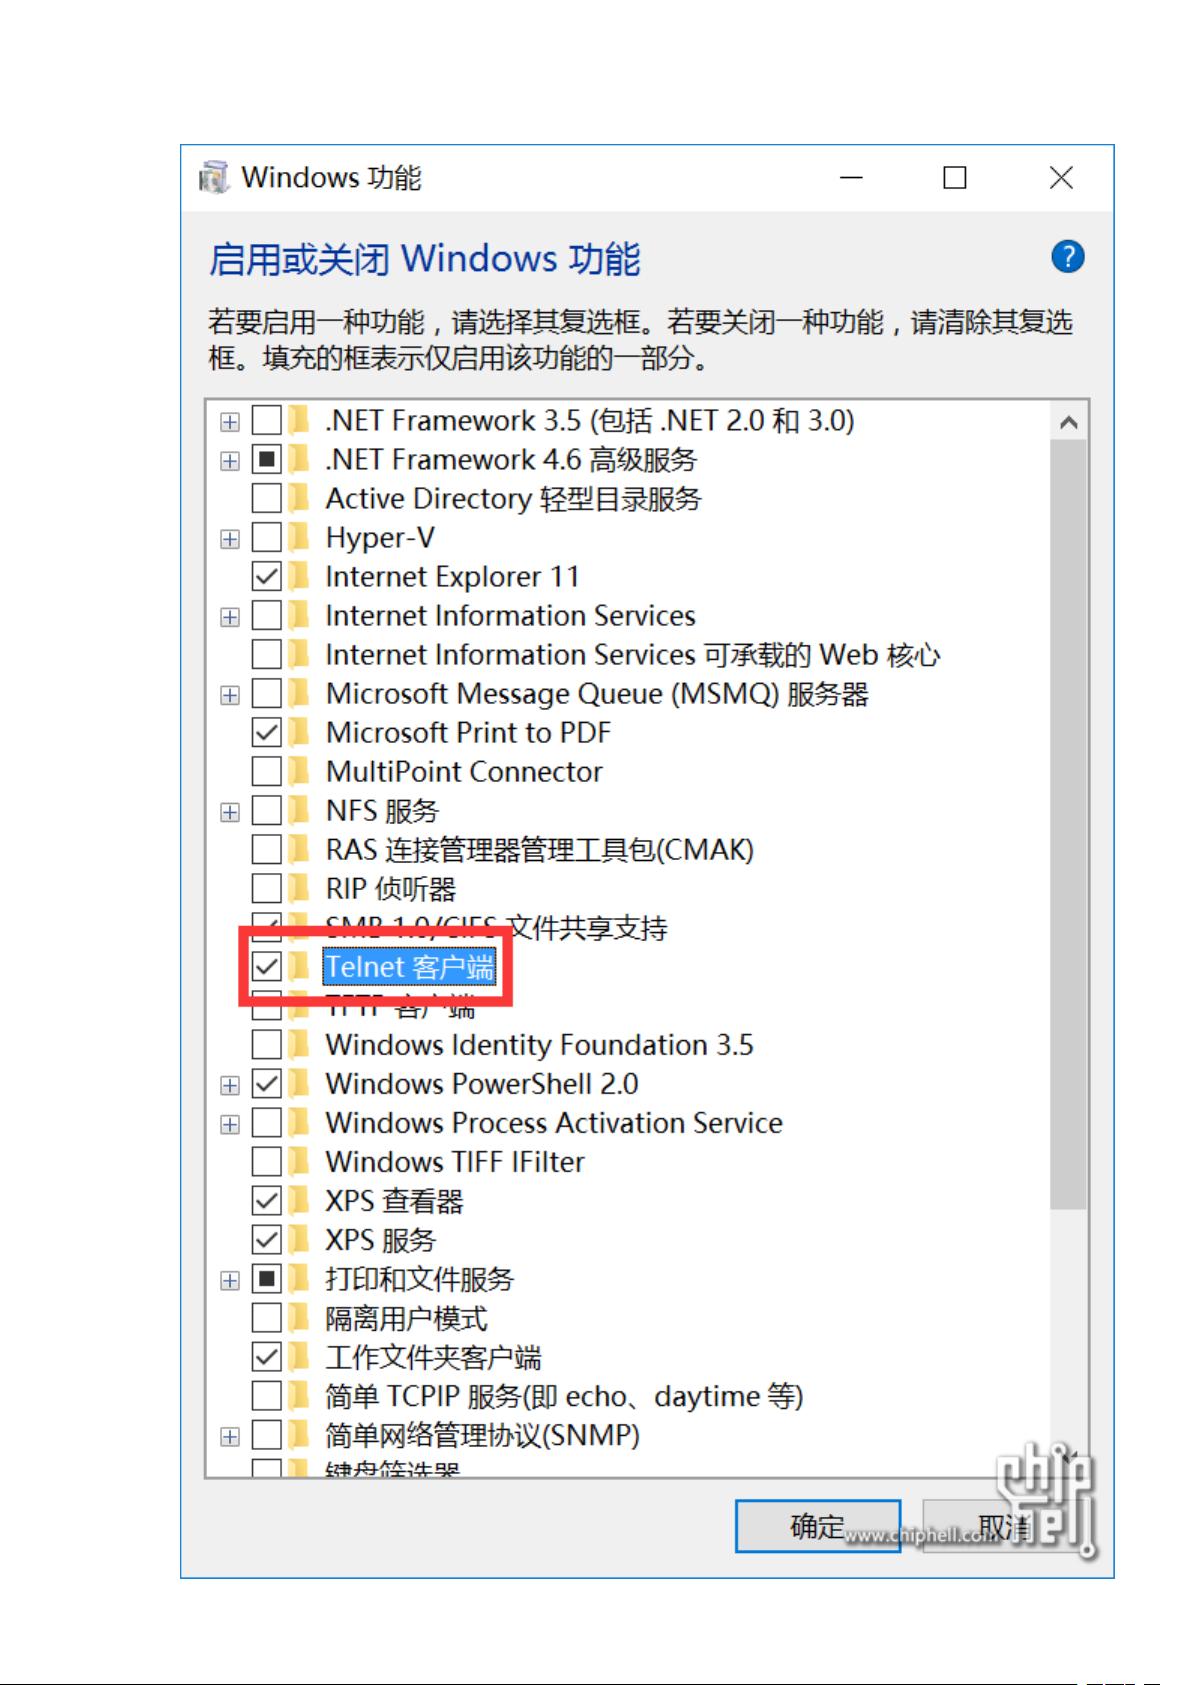Viewport: 1192px width, 1685px height.
Task: Open the help question mark icon
Action: pos(1067,257)
